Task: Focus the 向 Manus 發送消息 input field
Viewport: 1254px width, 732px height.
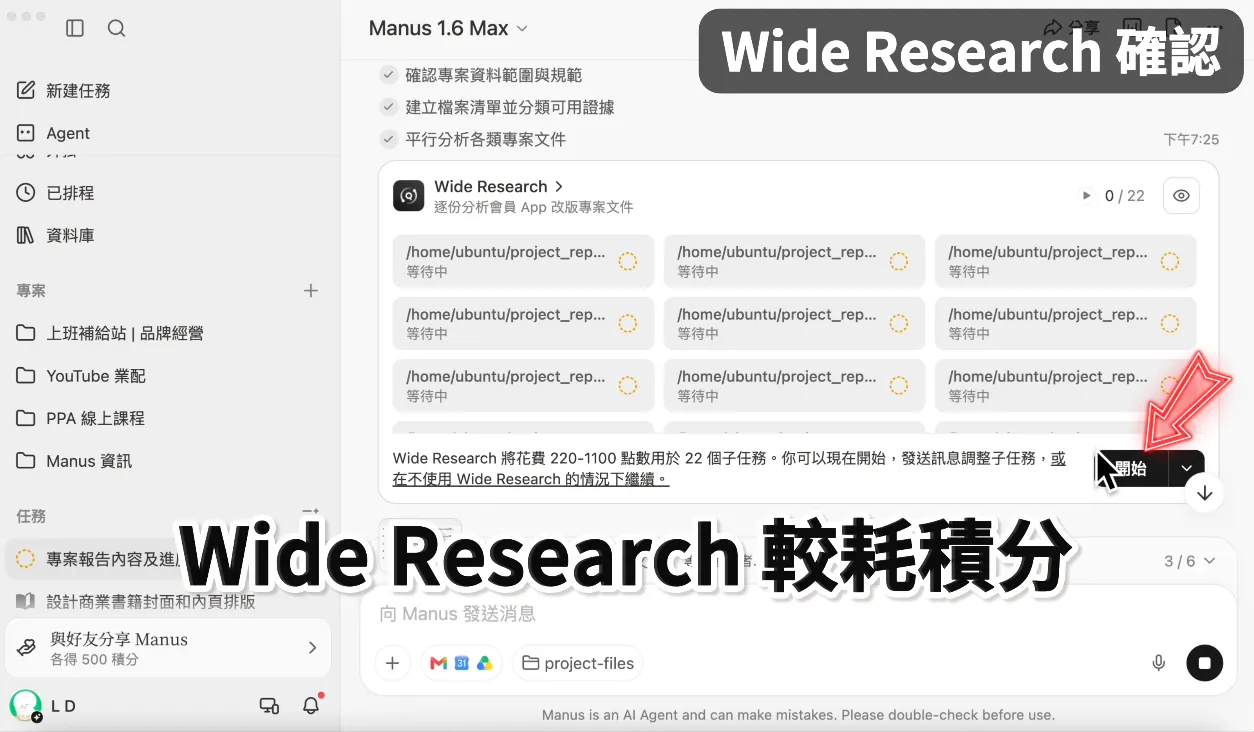Action: point(798,613)
